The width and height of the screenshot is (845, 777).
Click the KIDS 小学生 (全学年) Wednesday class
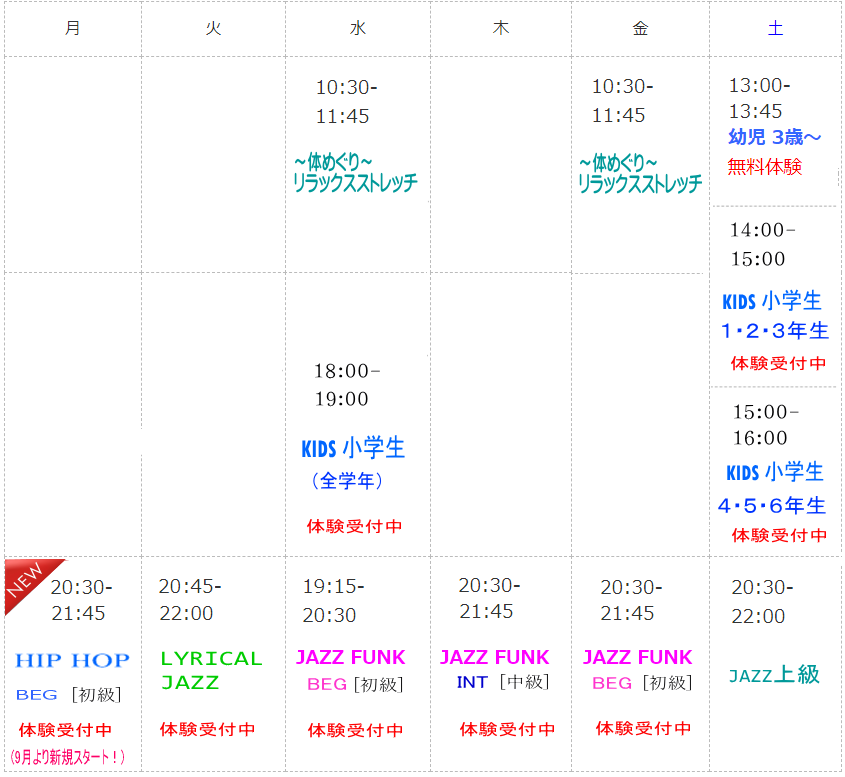pos(353,449)
